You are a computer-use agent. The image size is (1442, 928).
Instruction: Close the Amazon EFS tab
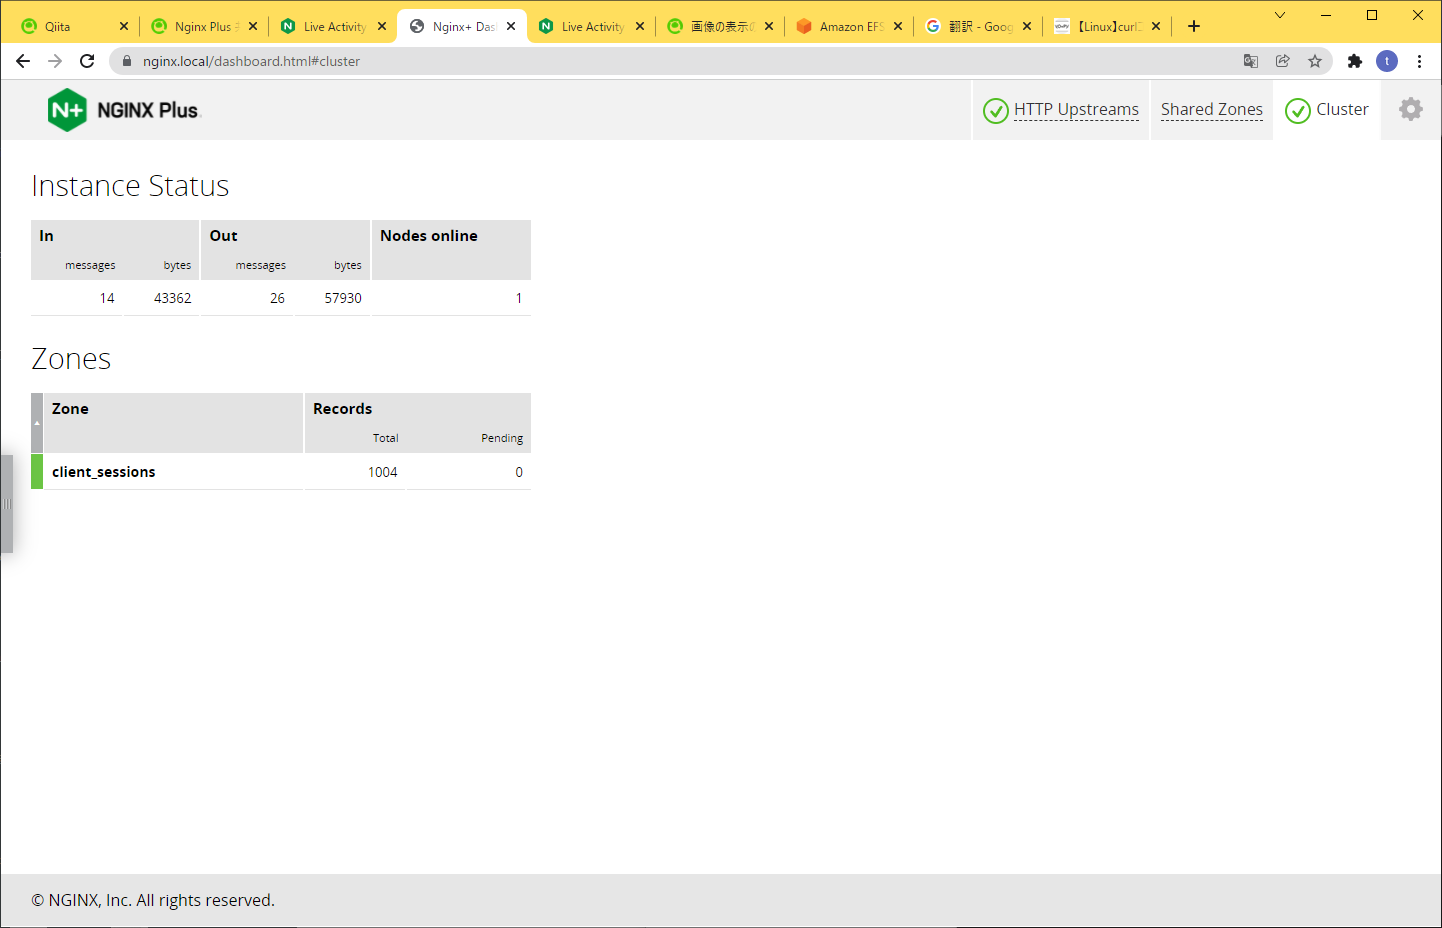[x=898, y=26]
